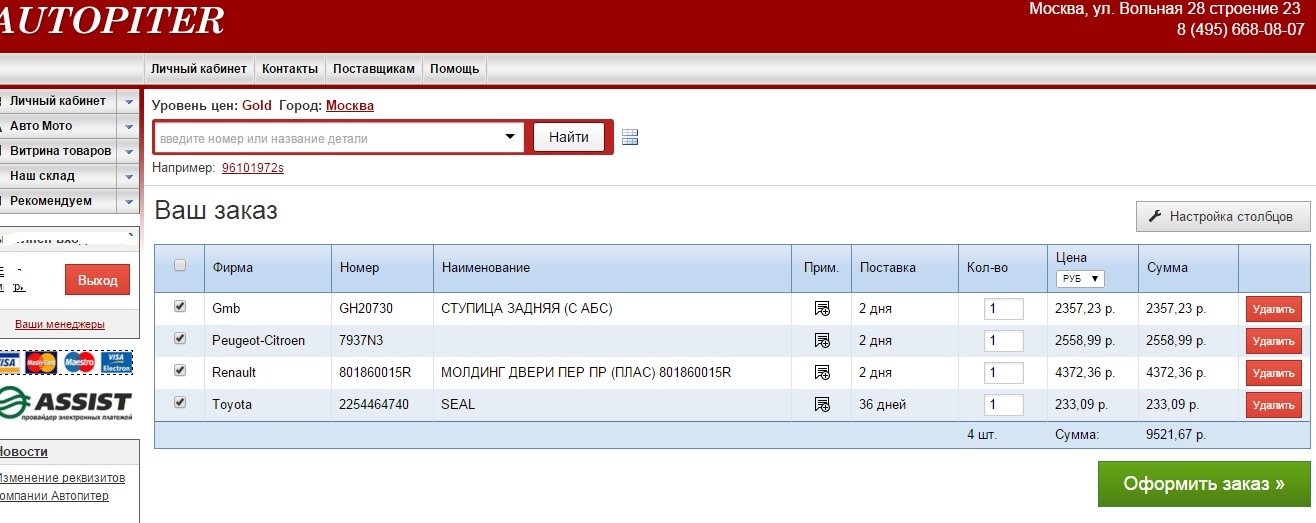Delete the Peugeot-Citroen order row

pos(1273,341)
